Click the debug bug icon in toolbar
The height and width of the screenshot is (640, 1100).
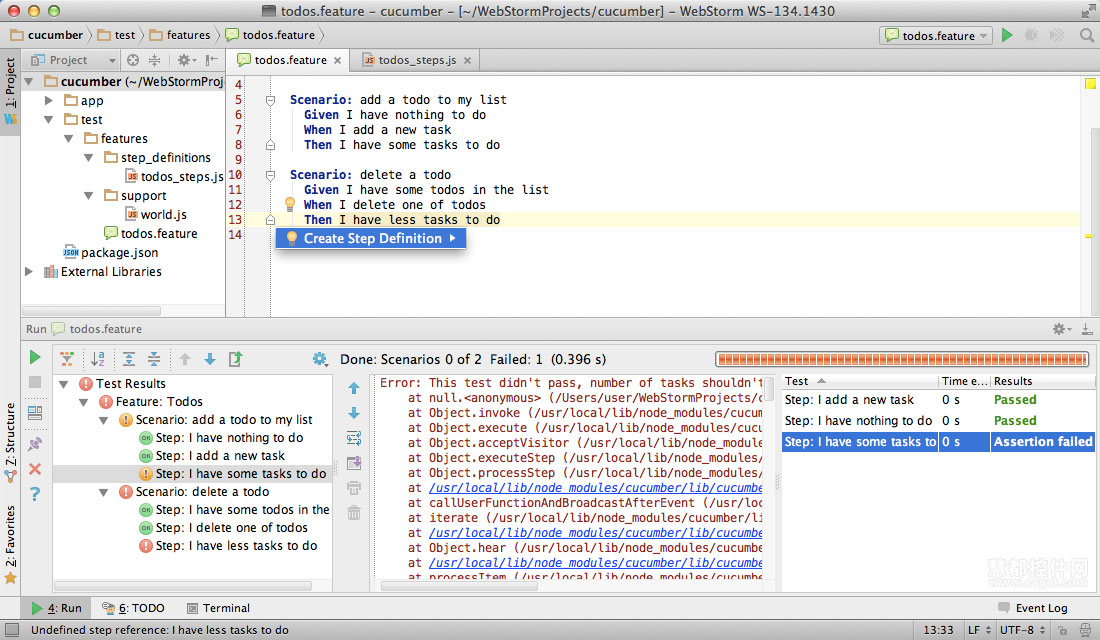point(1031,35)
